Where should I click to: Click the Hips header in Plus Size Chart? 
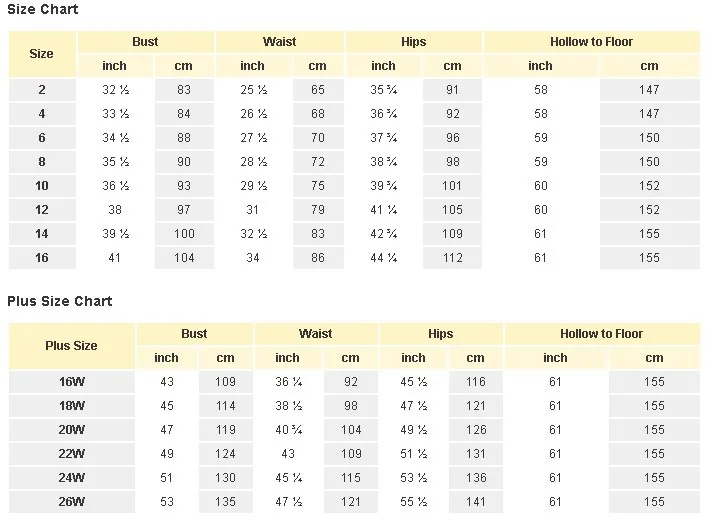tap(441, 334)
